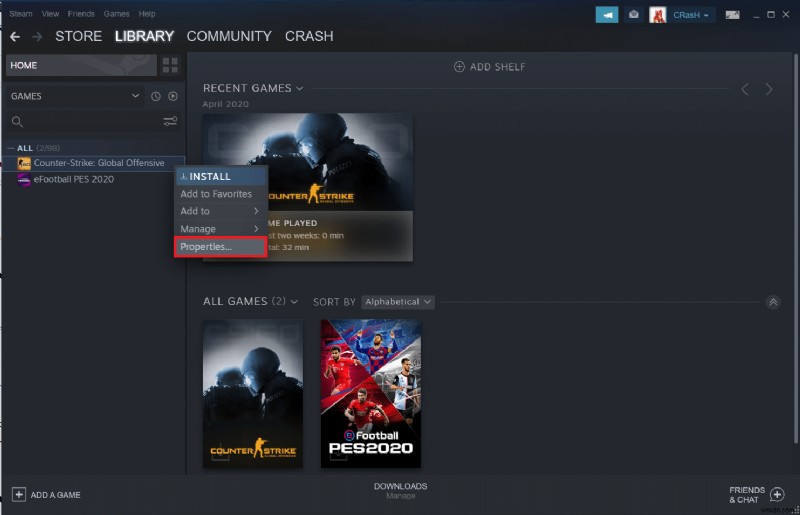This screenshot has width=800, height=515.
Task: Open the Games menu
Action: tap(116, 14)
